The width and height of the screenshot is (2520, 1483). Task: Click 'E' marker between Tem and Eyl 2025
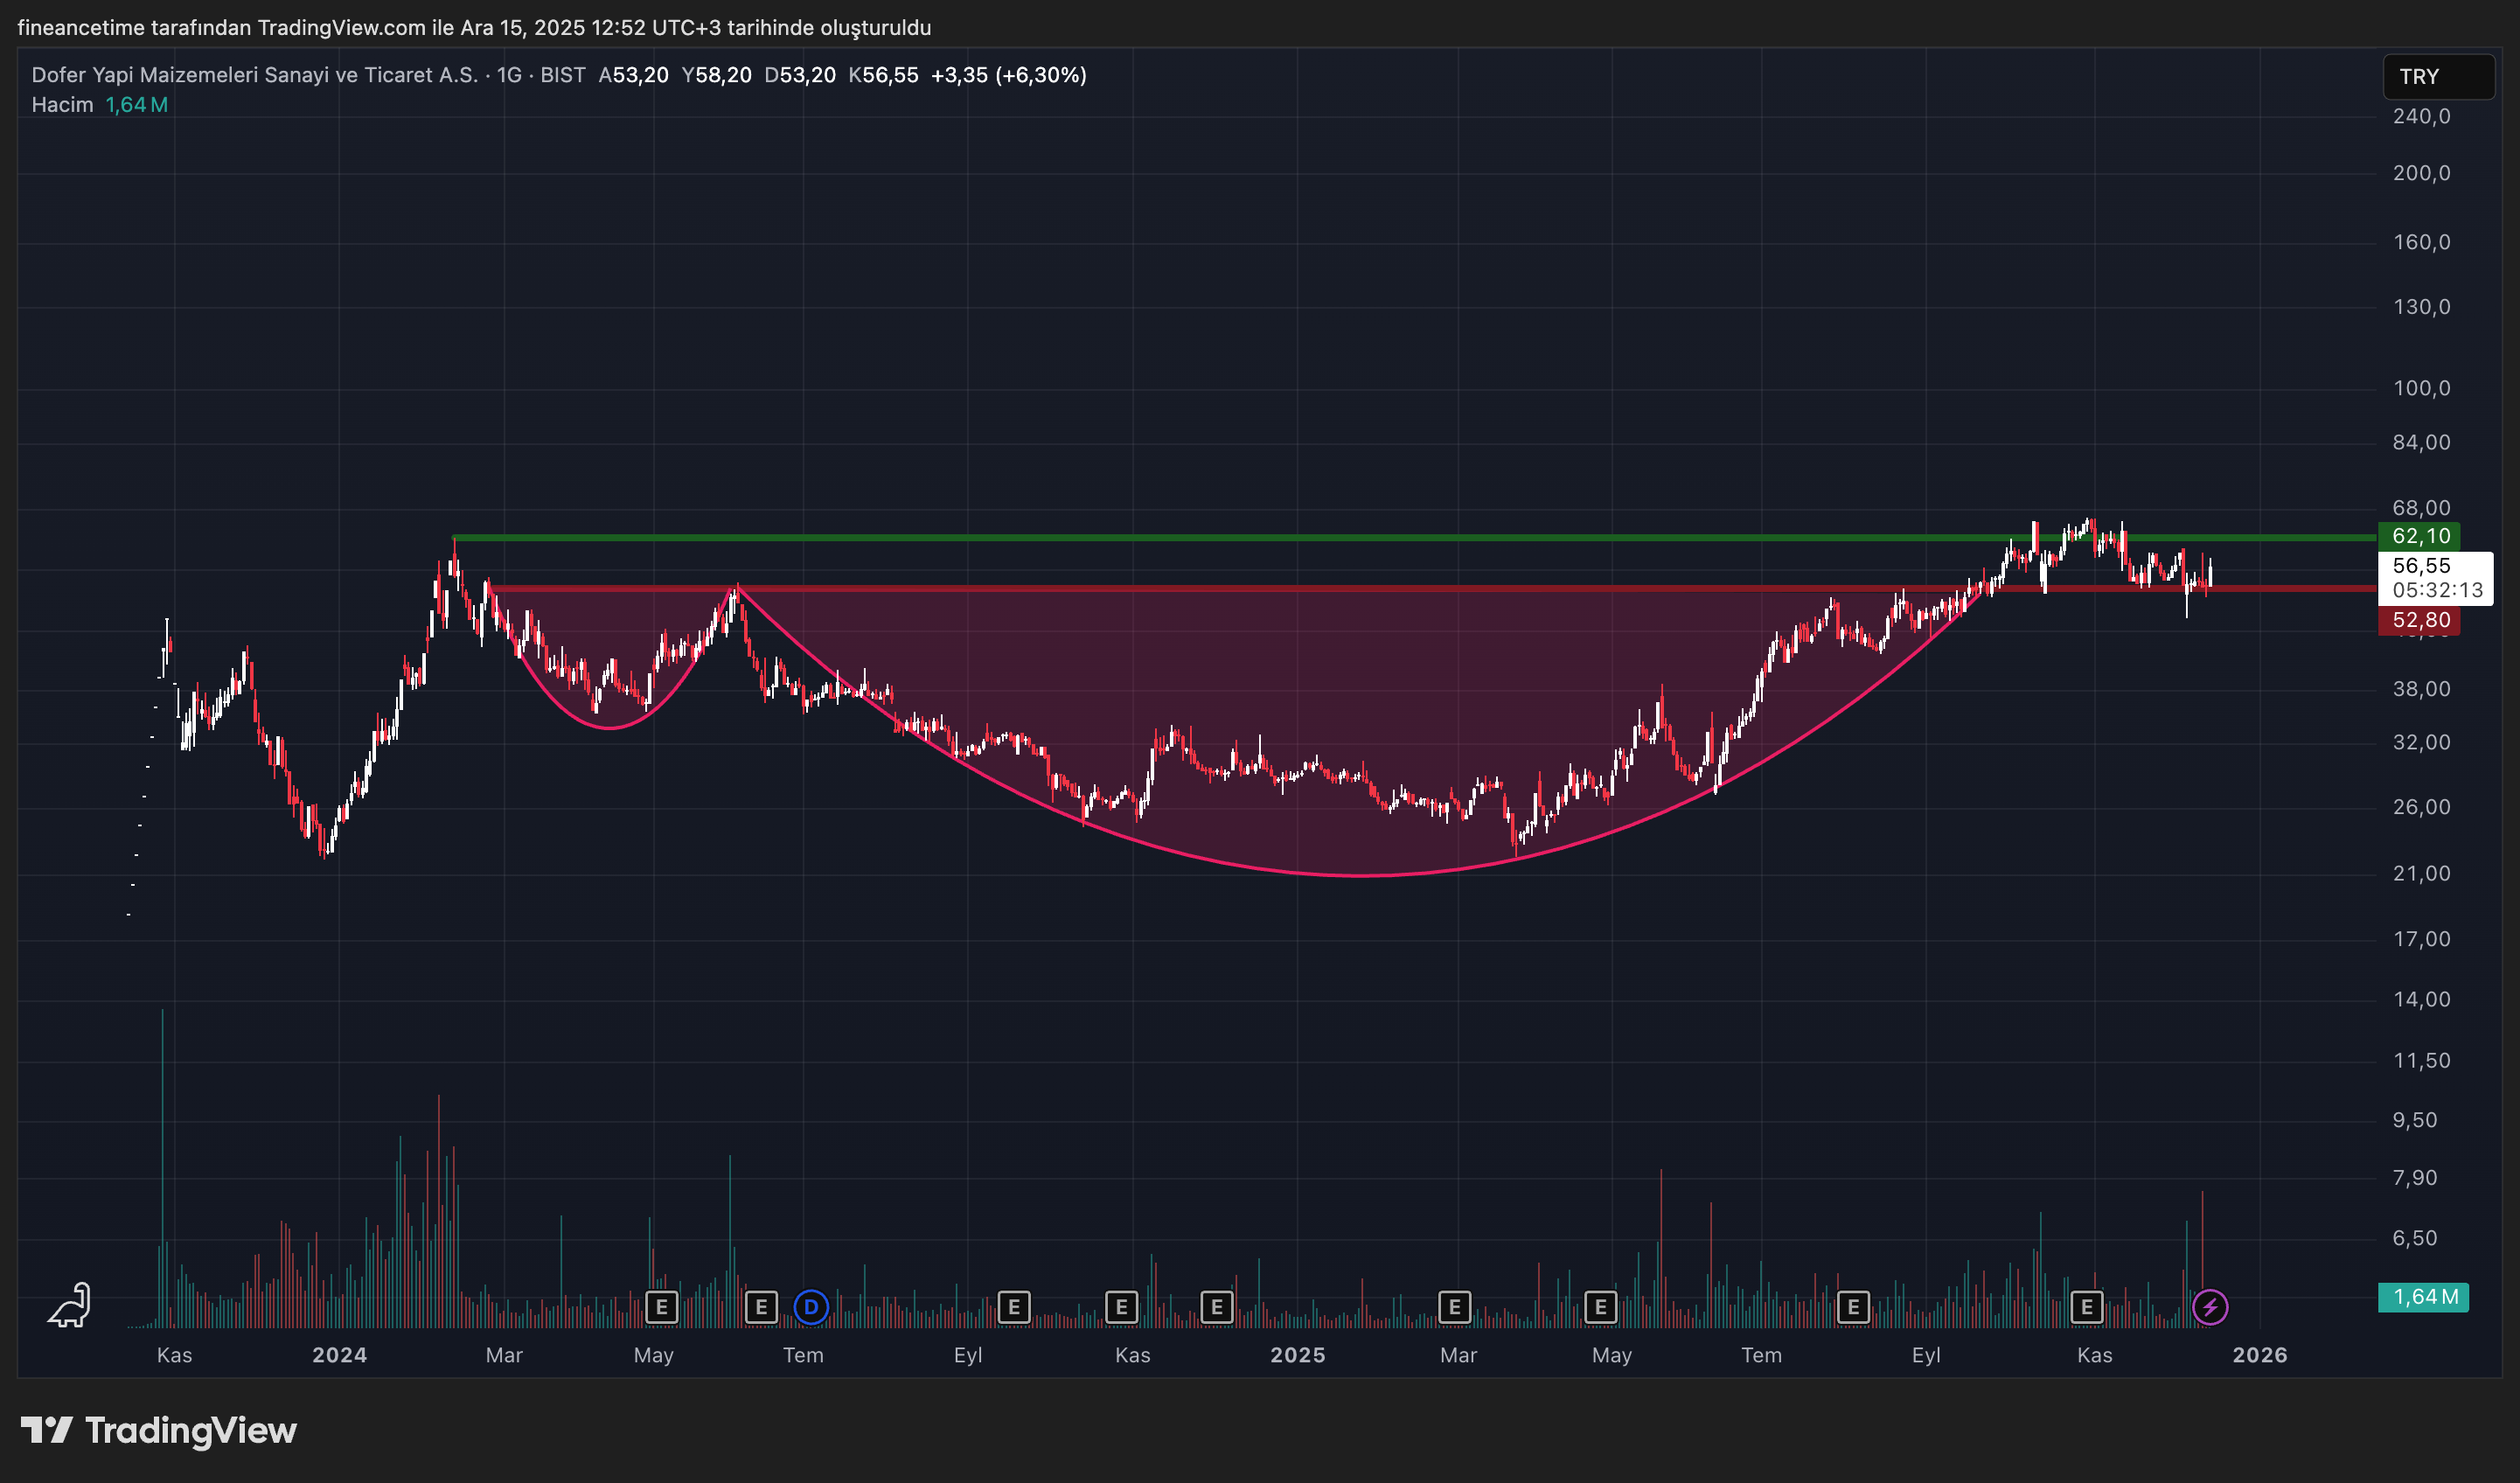tap(1853, 1306)
